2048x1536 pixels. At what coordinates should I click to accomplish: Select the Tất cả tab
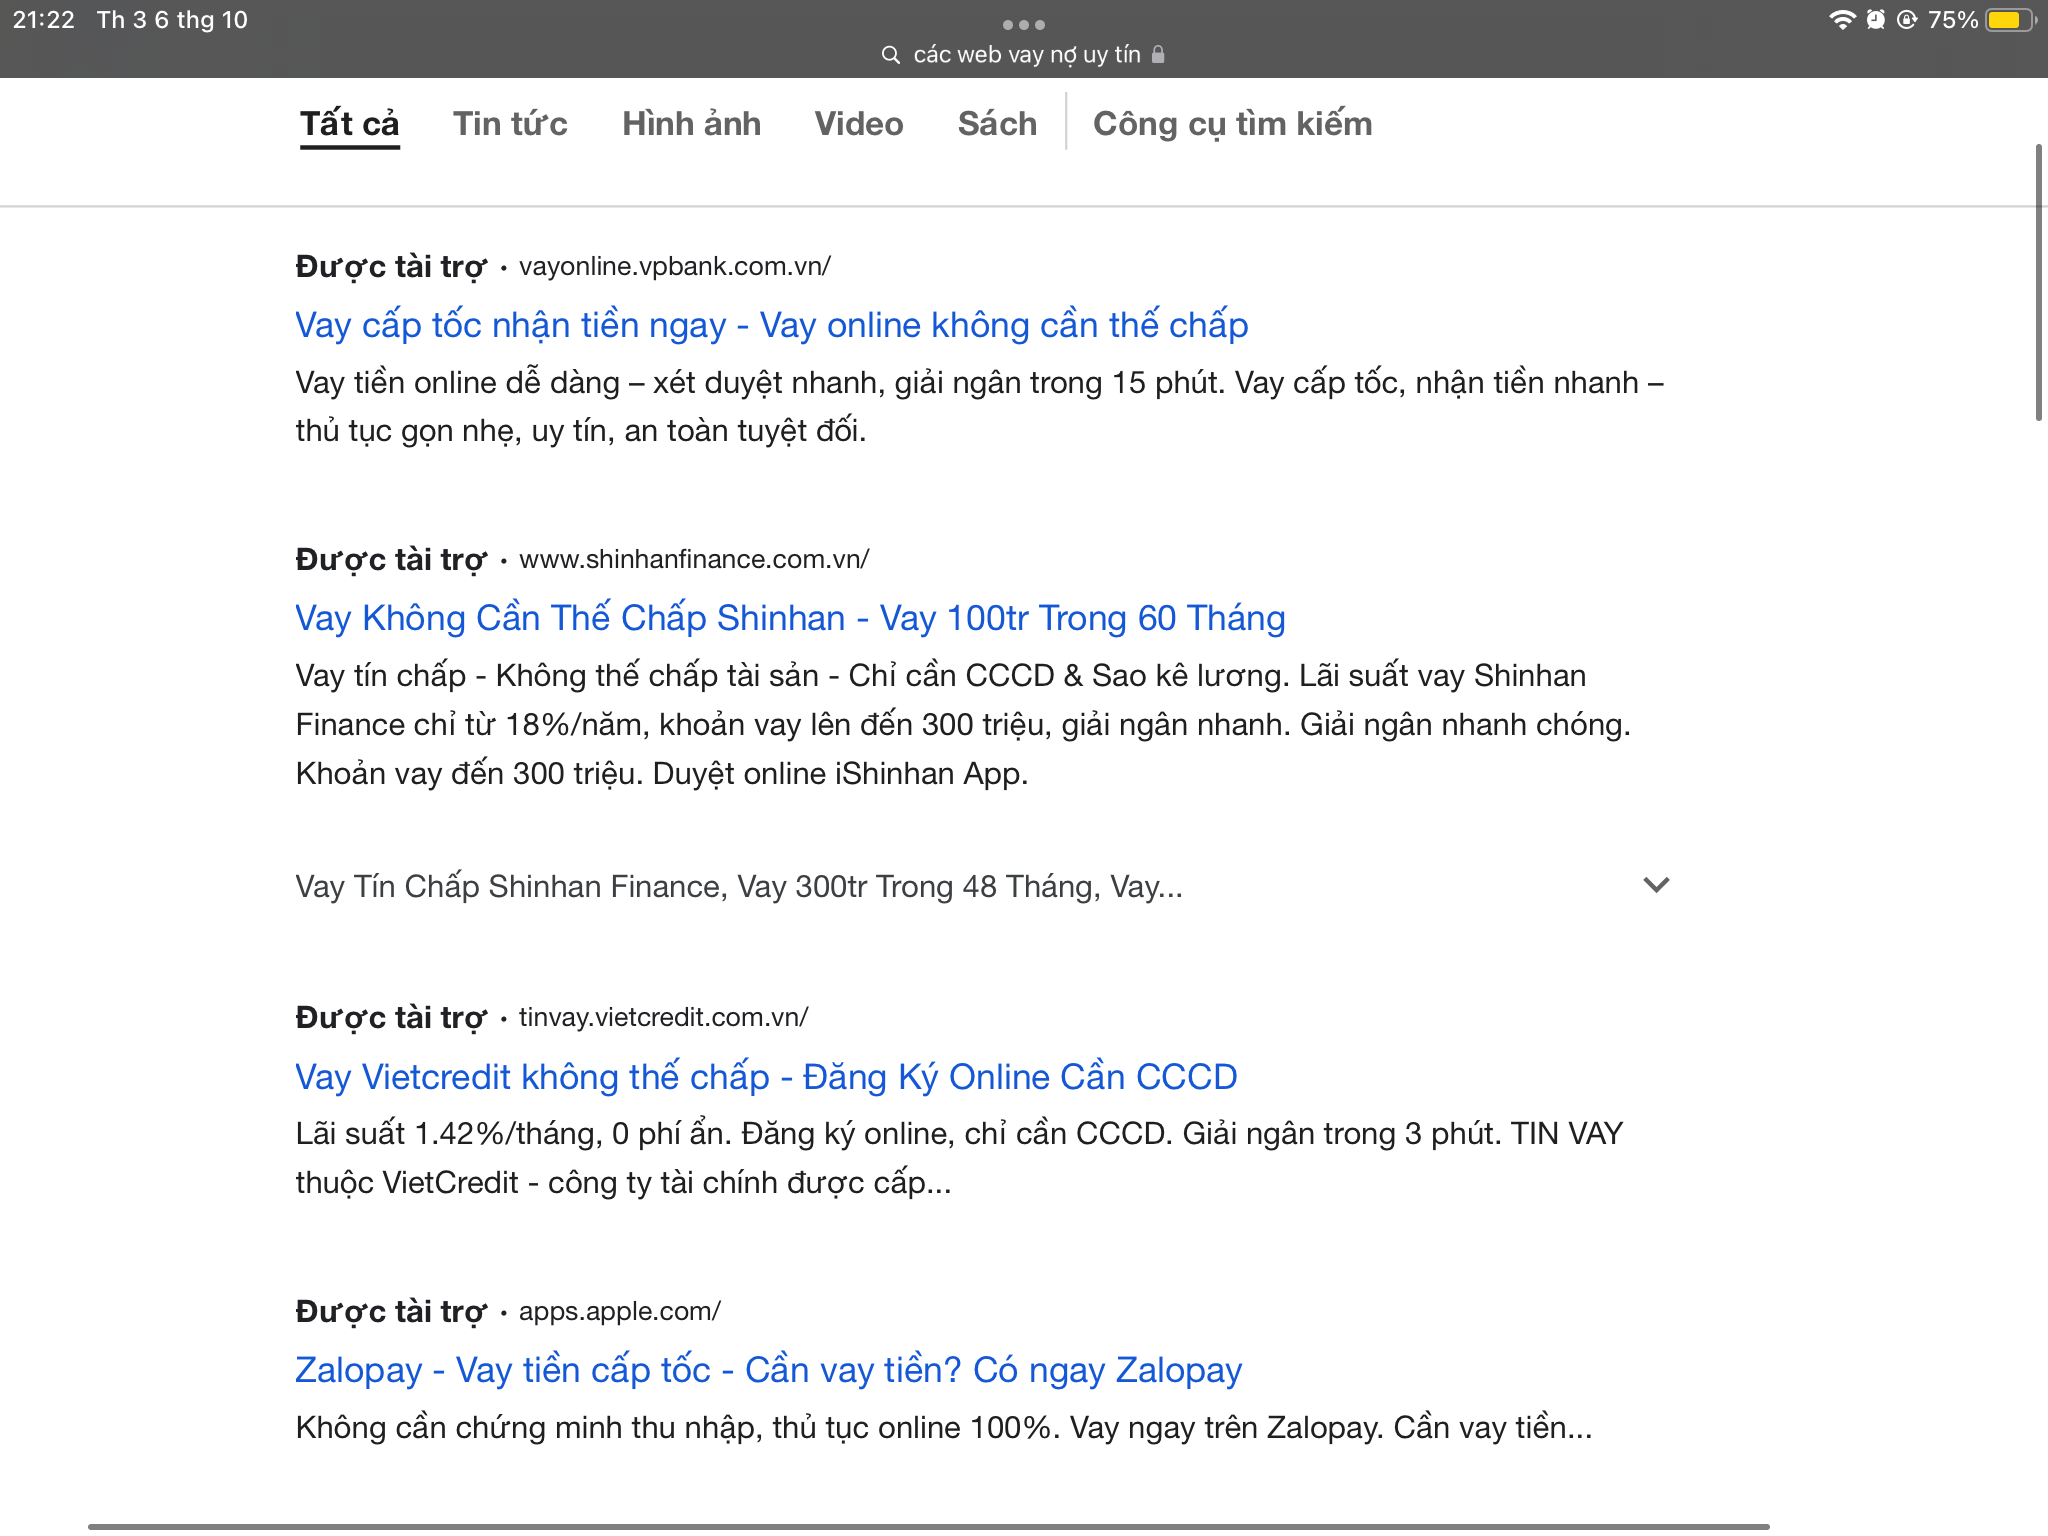coord(349,124)
